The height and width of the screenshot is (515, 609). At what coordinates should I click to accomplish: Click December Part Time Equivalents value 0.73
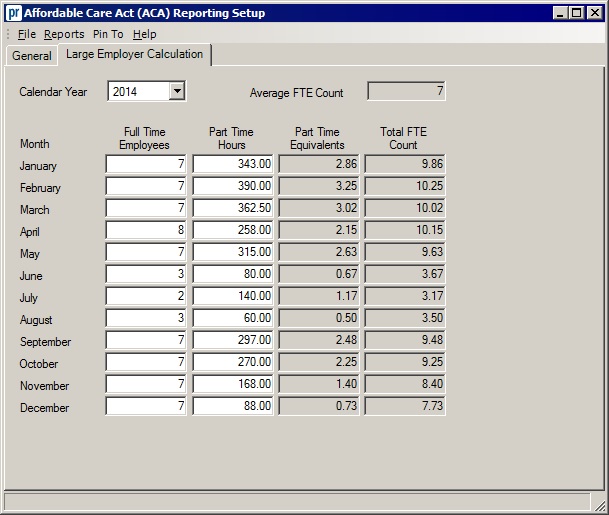point(319,406)
